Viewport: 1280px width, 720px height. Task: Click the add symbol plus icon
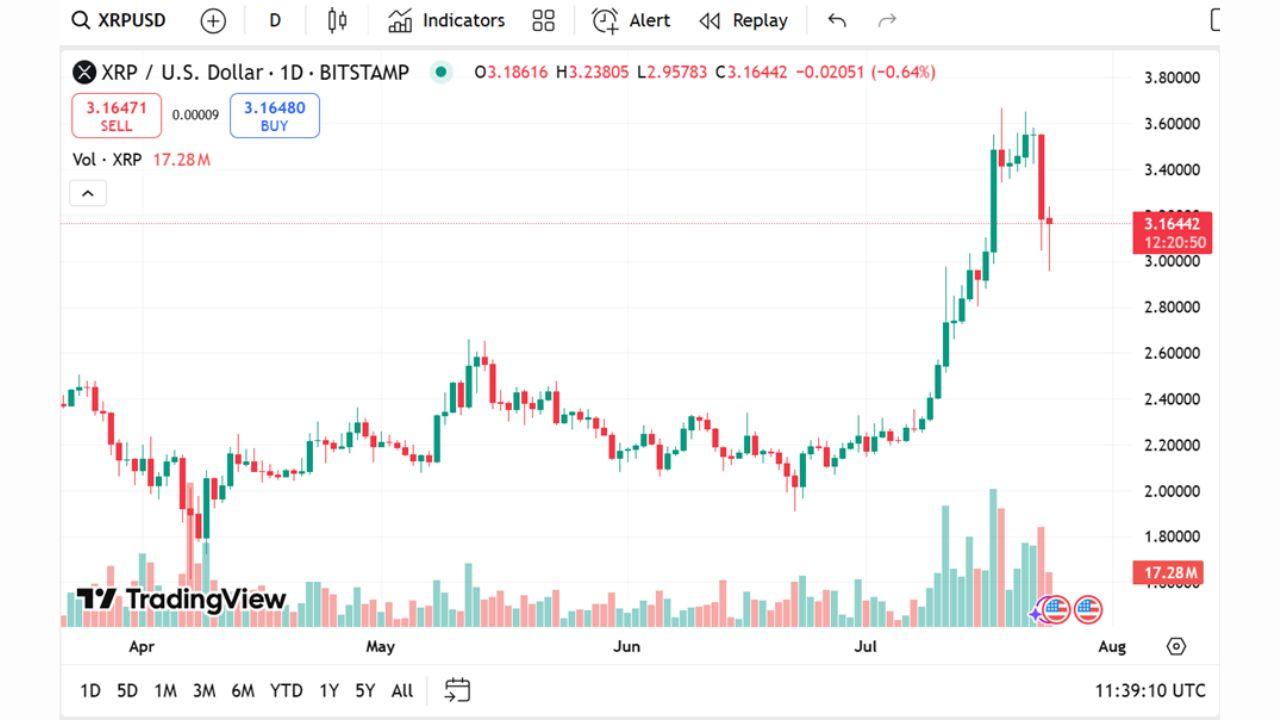tap(213, 20)
